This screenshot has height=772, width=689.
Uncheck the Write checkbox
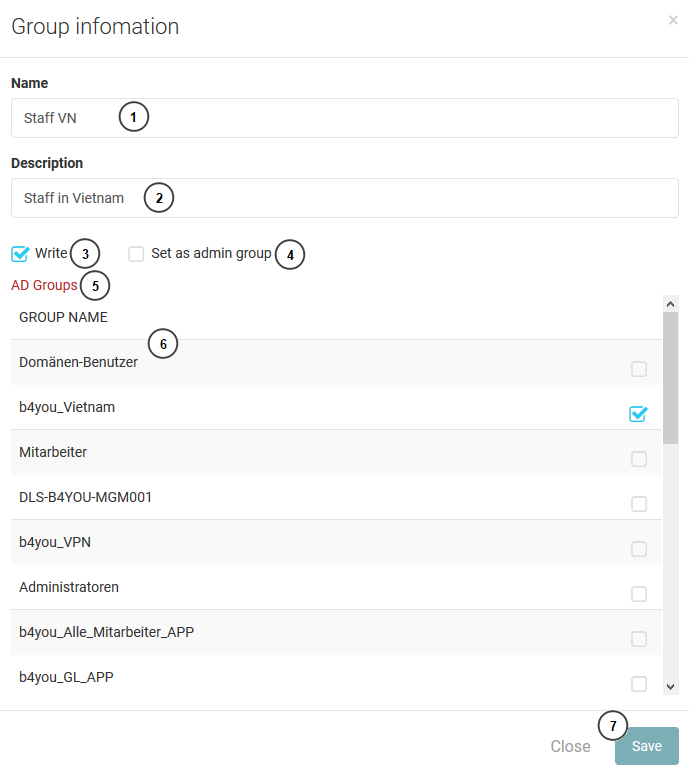[x=20, y=254]
